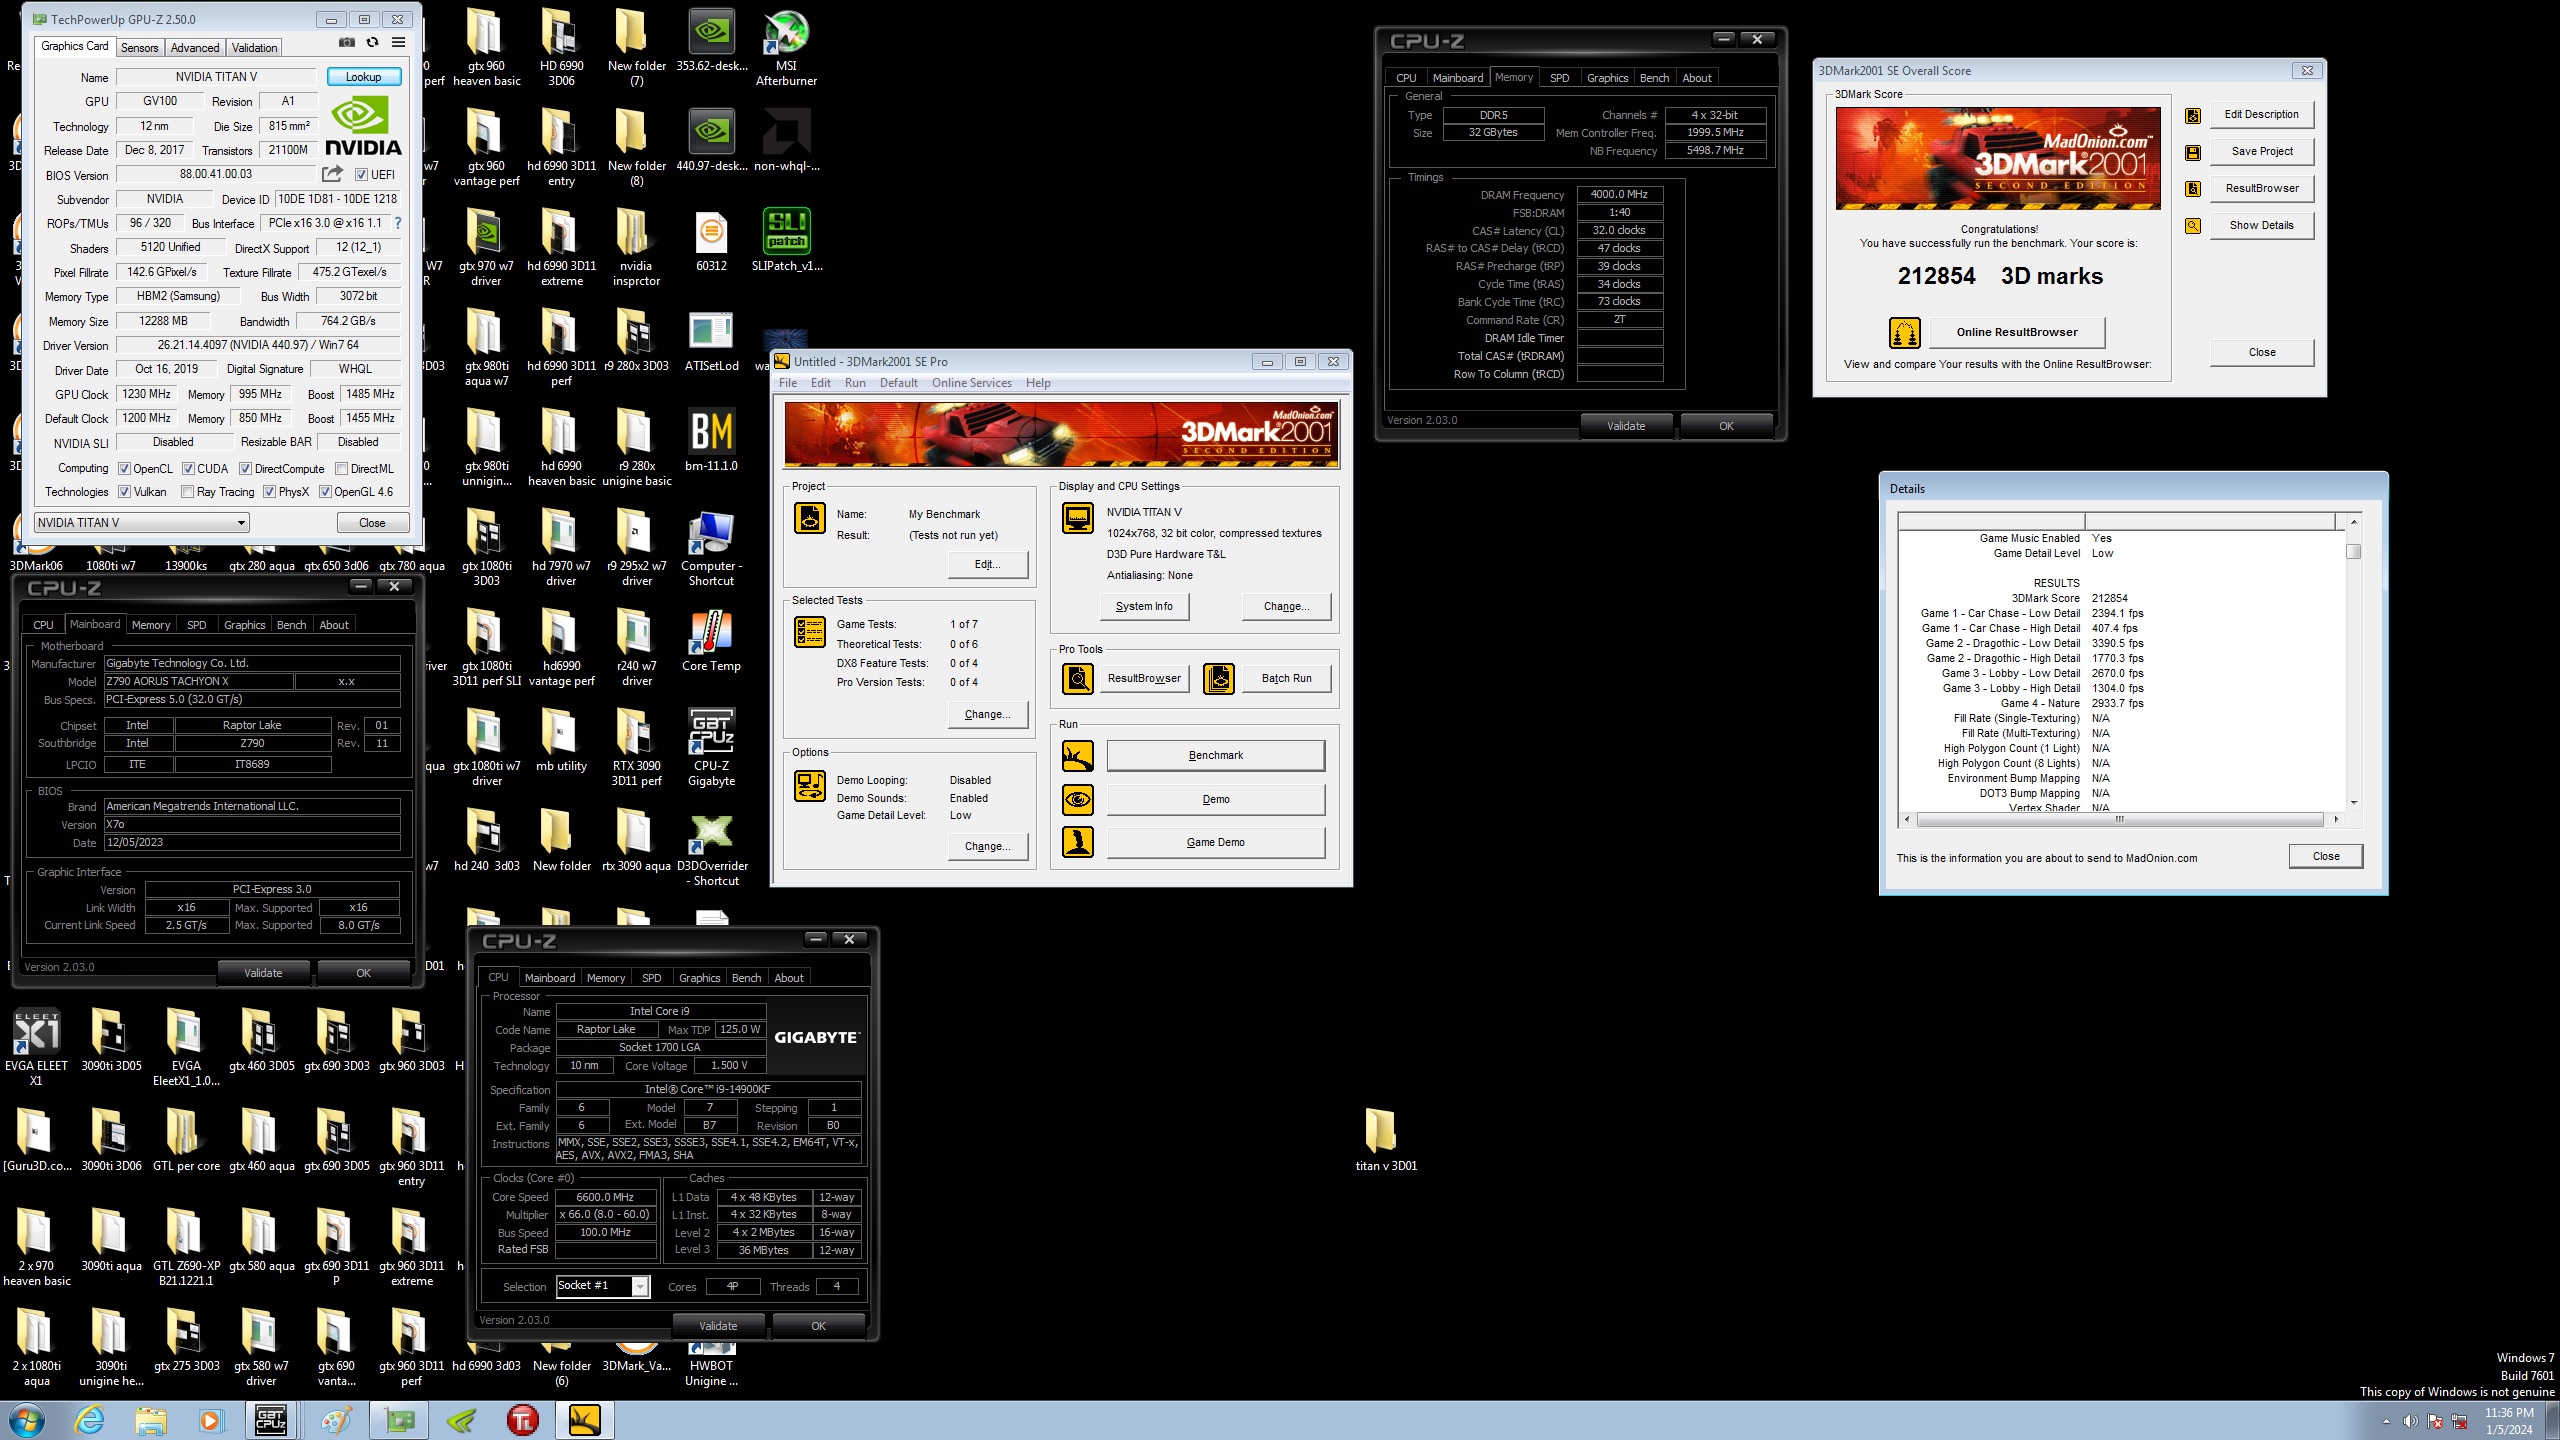2560x1440 pixels.
Task: Open the GPU-Z hamburger menu icon
Action: tap(398, 42)
